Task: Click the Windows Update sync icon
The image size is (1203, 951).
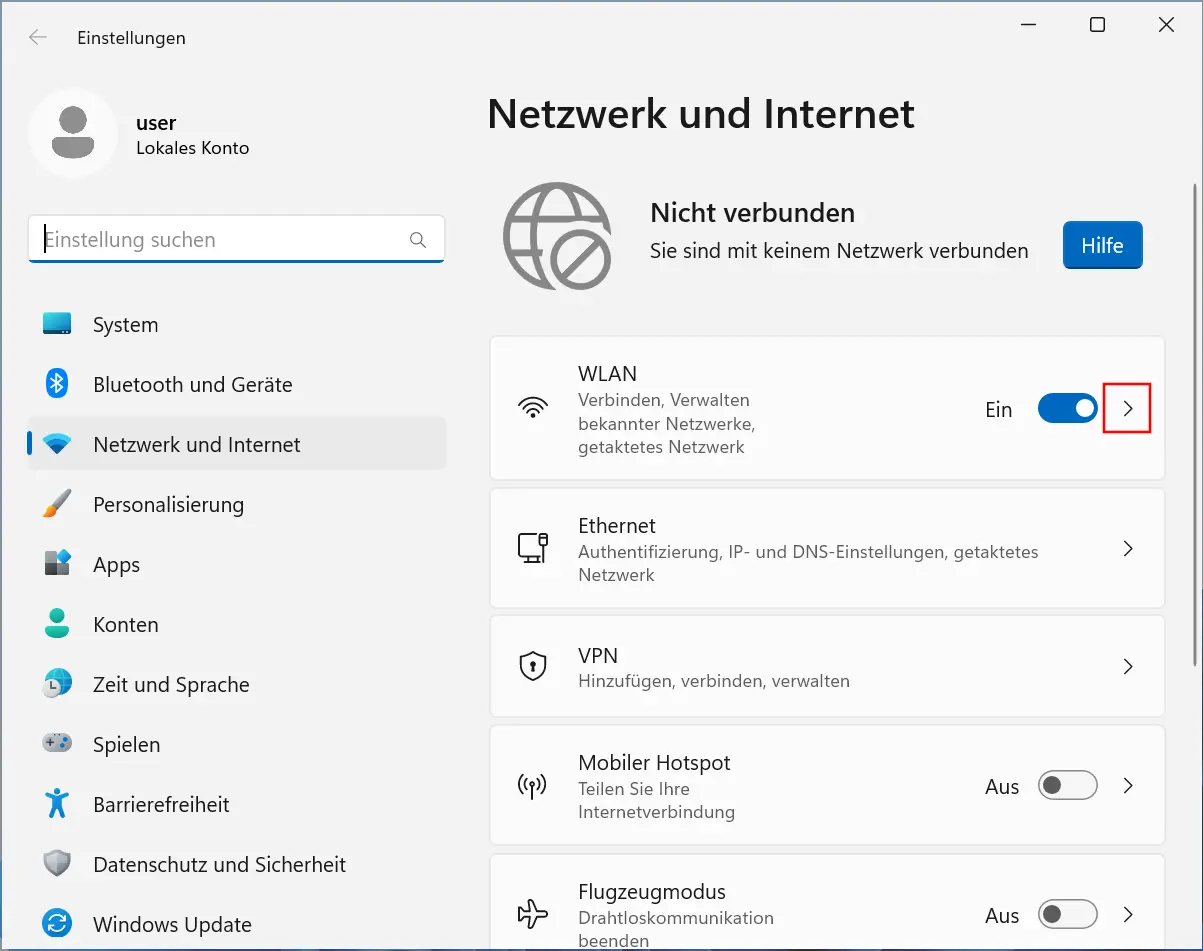Action: pos(57,924)
